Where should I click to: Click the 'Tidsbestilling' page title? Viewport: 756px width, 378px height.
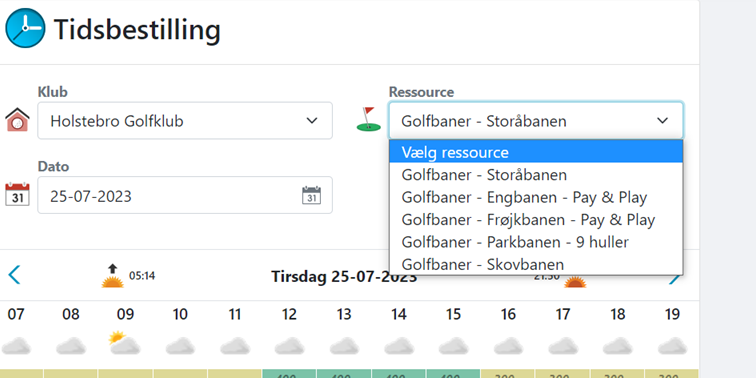coord(137,30)
